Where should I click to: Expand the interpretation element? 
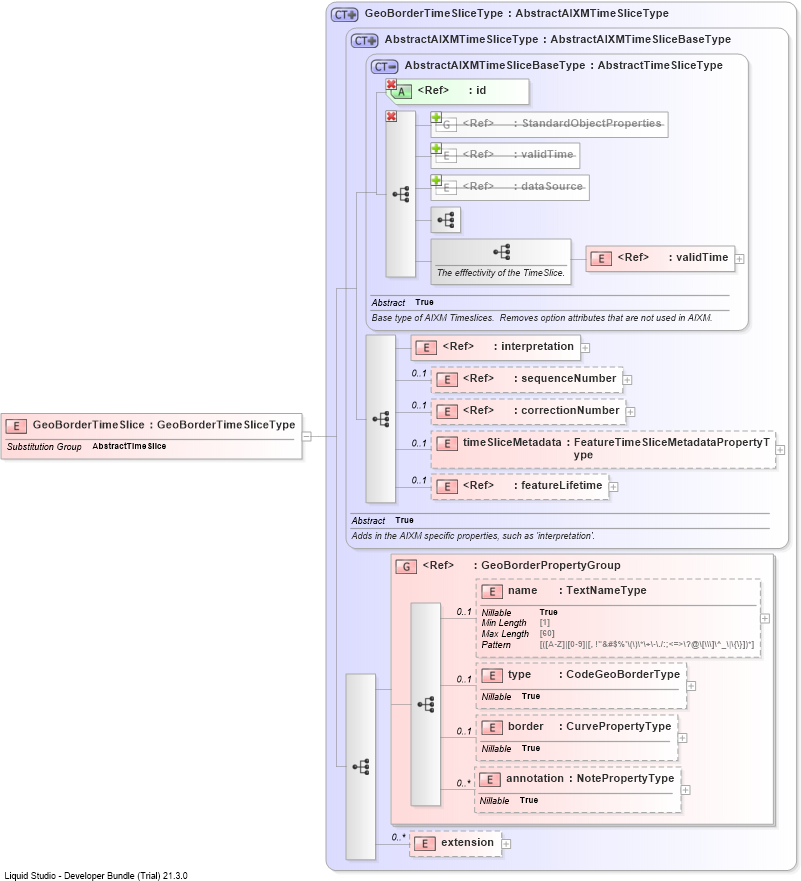point(585,348)
